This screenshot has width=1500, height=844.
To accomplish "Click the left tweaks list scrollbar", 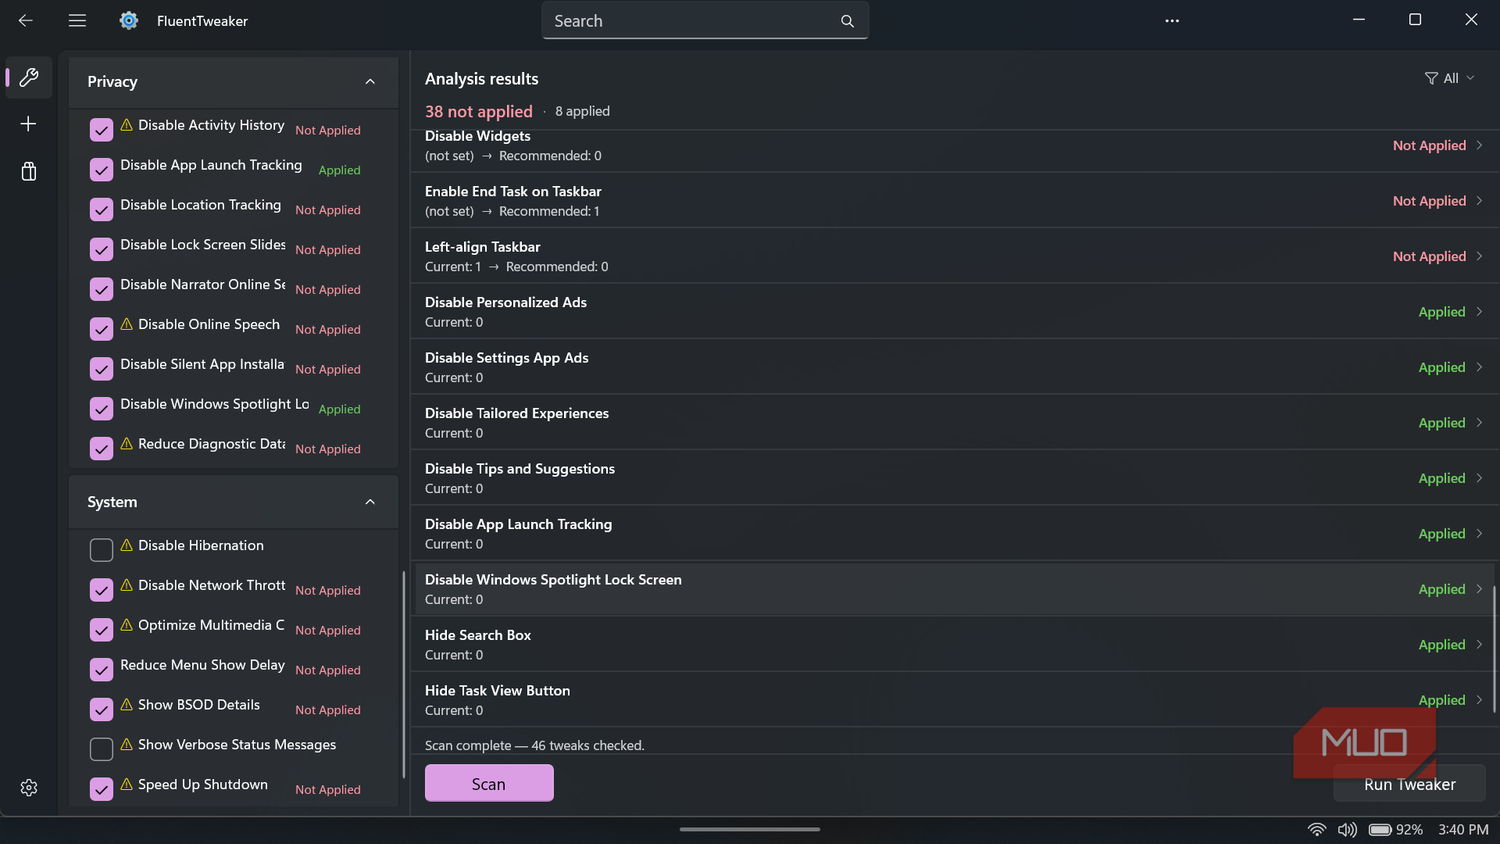I will click(403, 673).
